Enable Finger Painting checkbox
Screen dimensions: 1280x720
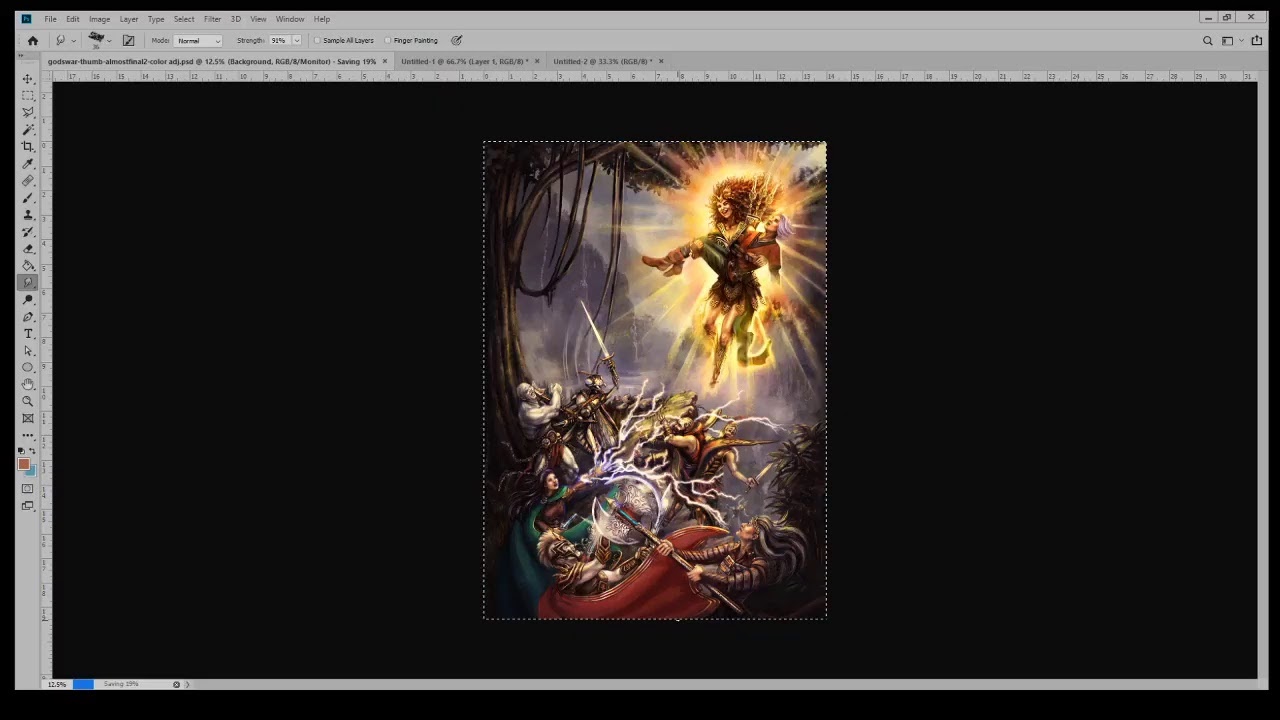[x=388, y=41]
